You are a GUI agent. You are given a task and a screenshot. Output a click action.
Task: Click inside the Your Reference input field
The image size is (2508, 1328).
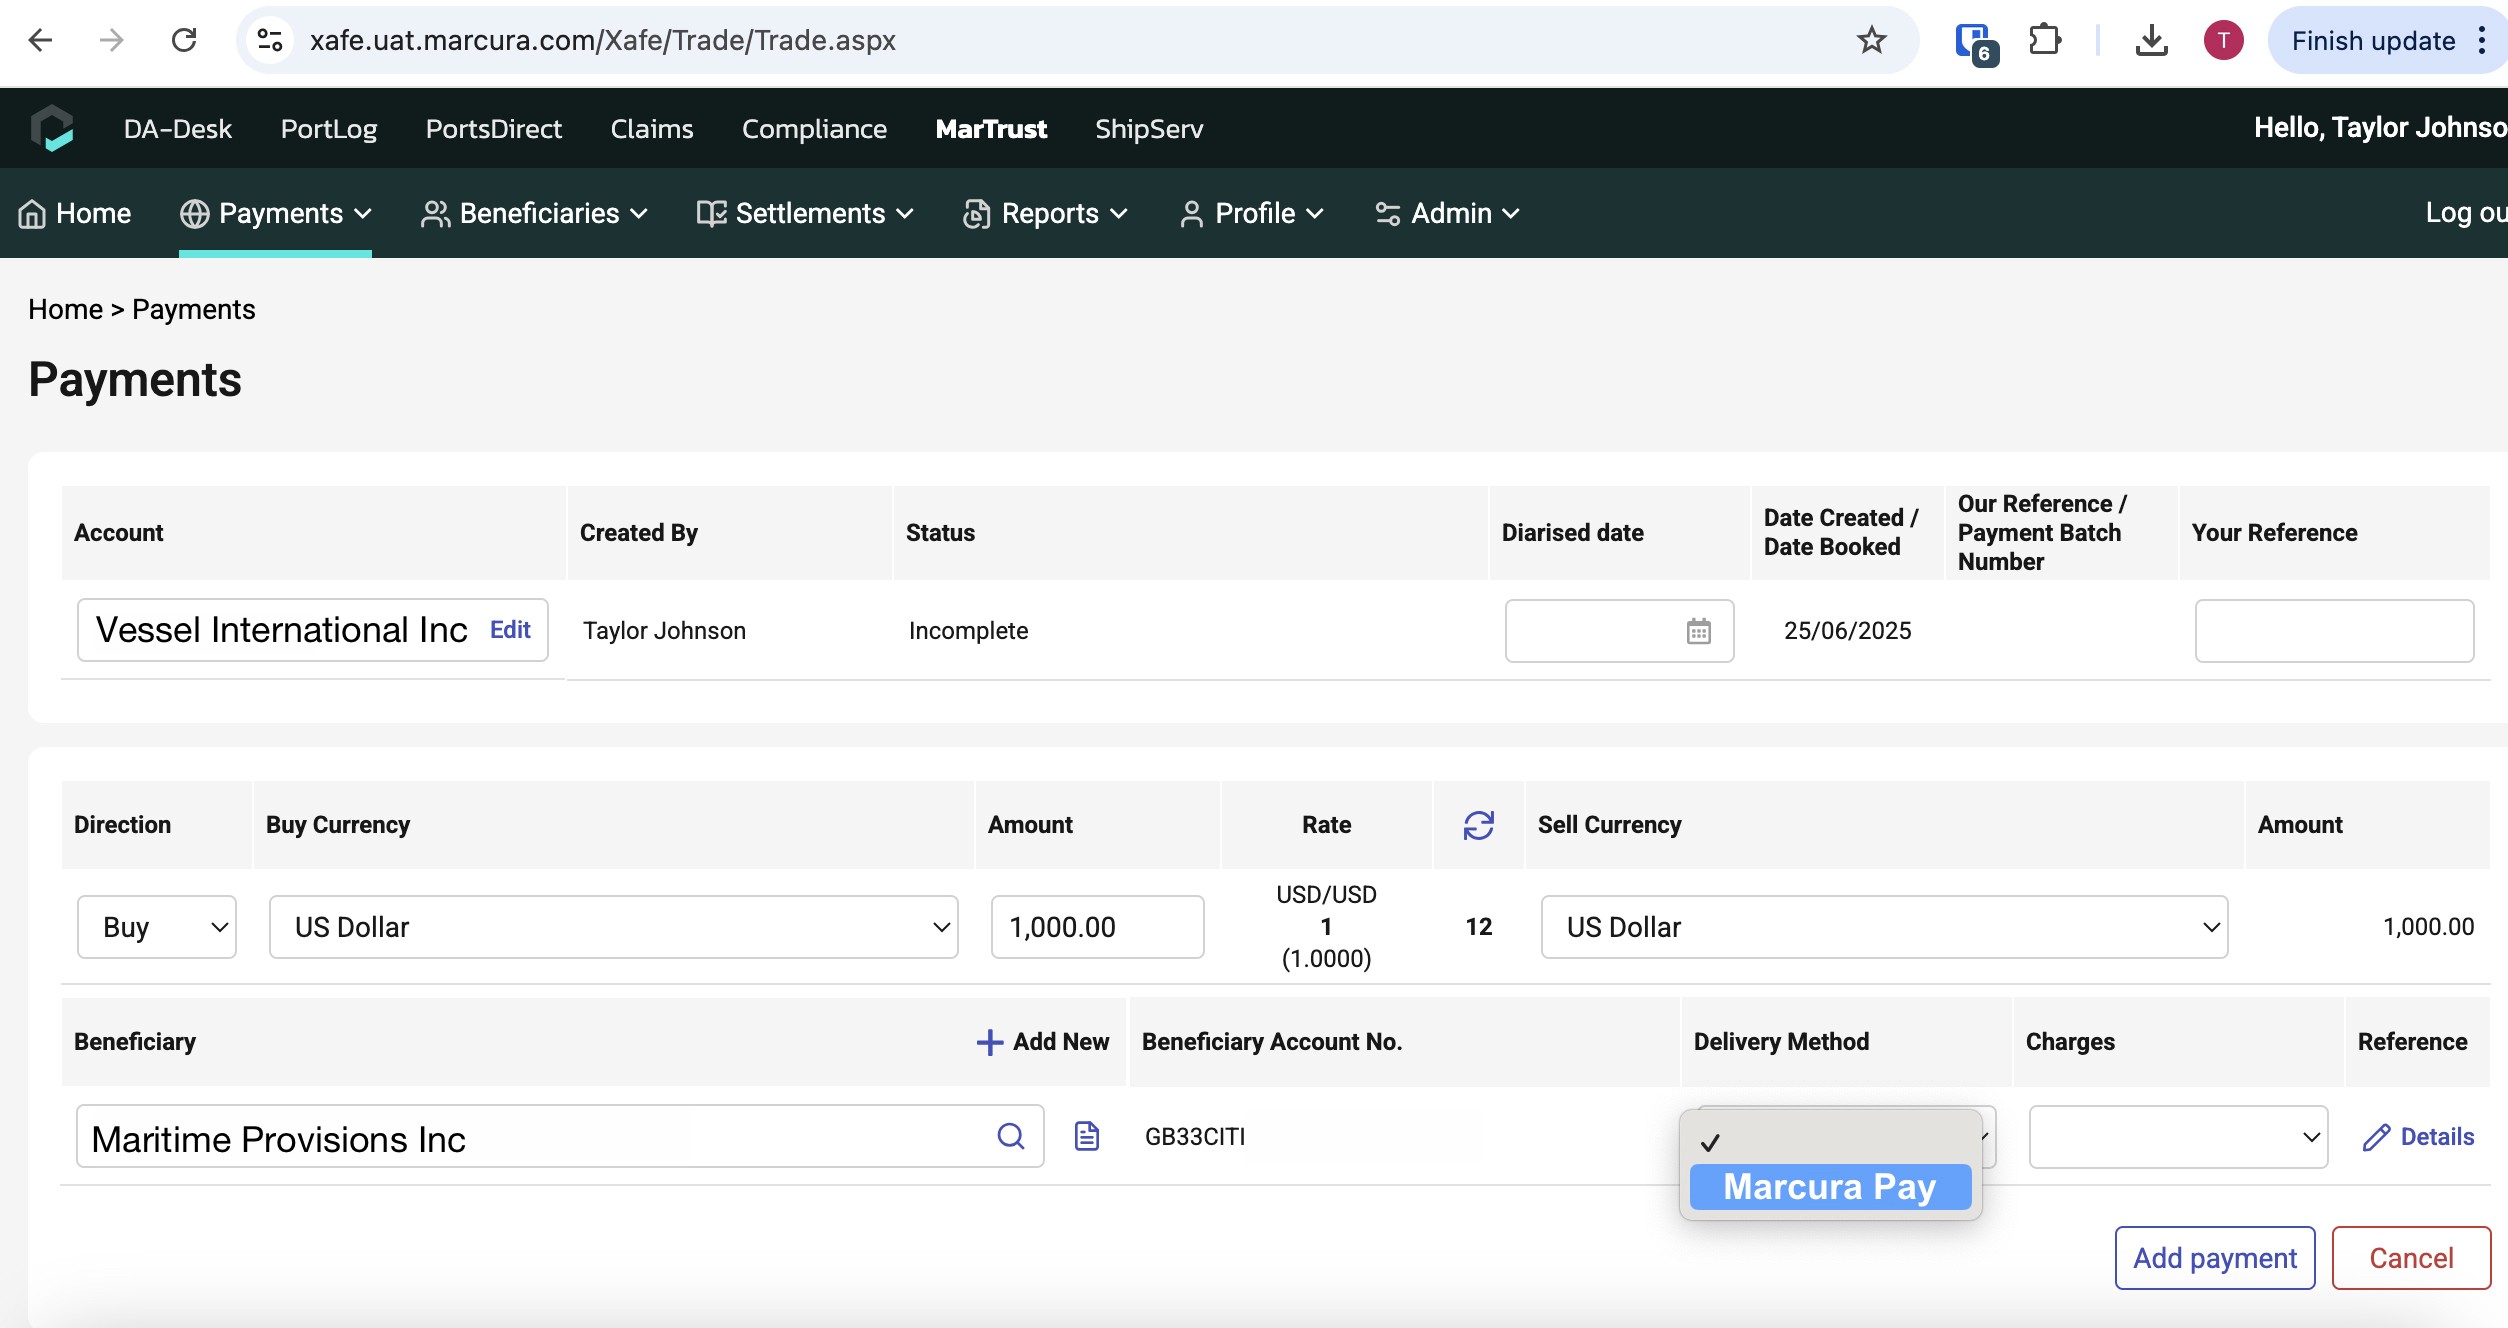[x=2334, y=631]
